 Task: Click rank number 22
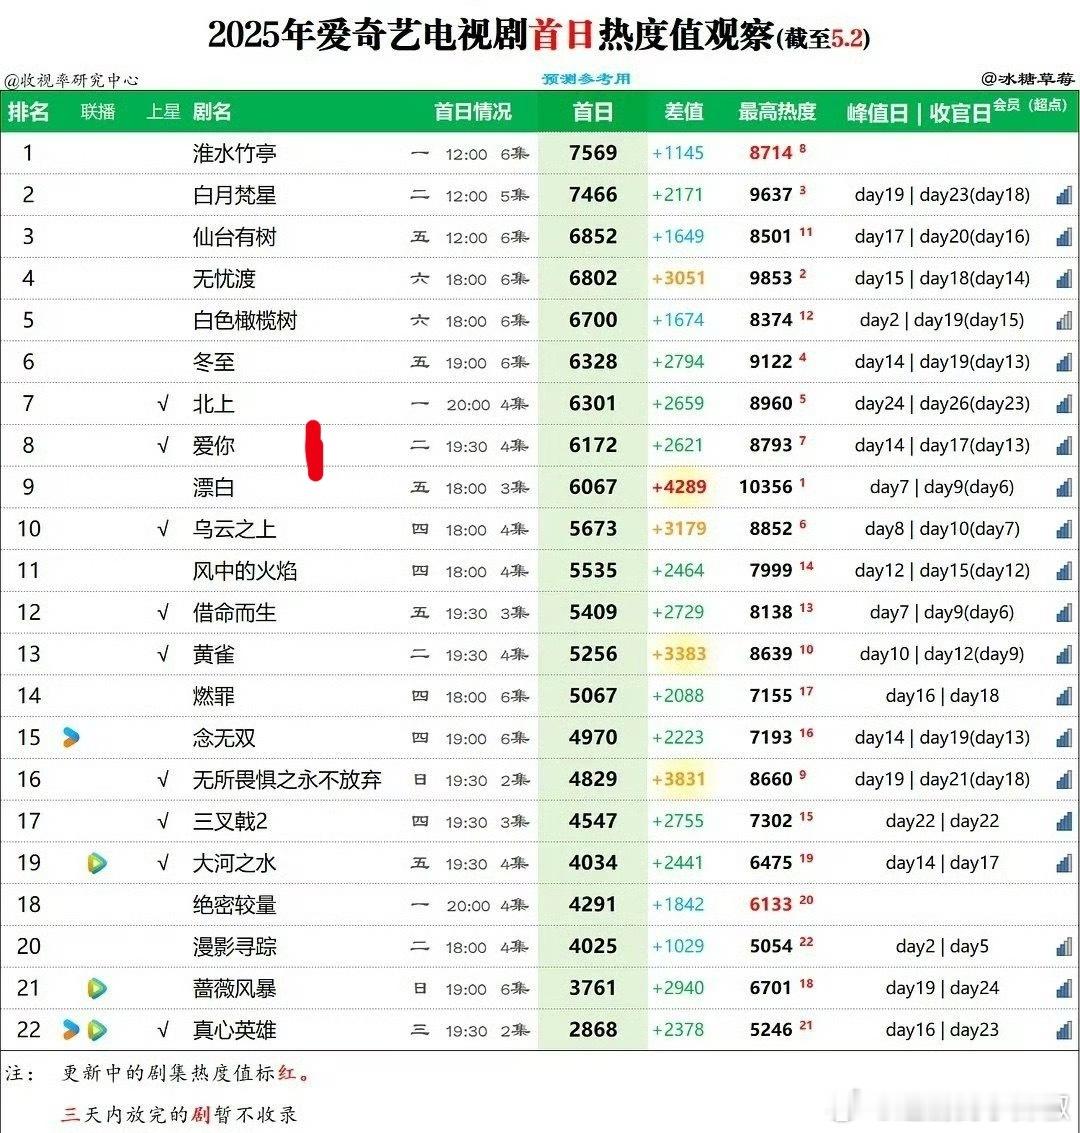tap(29, 1030)
